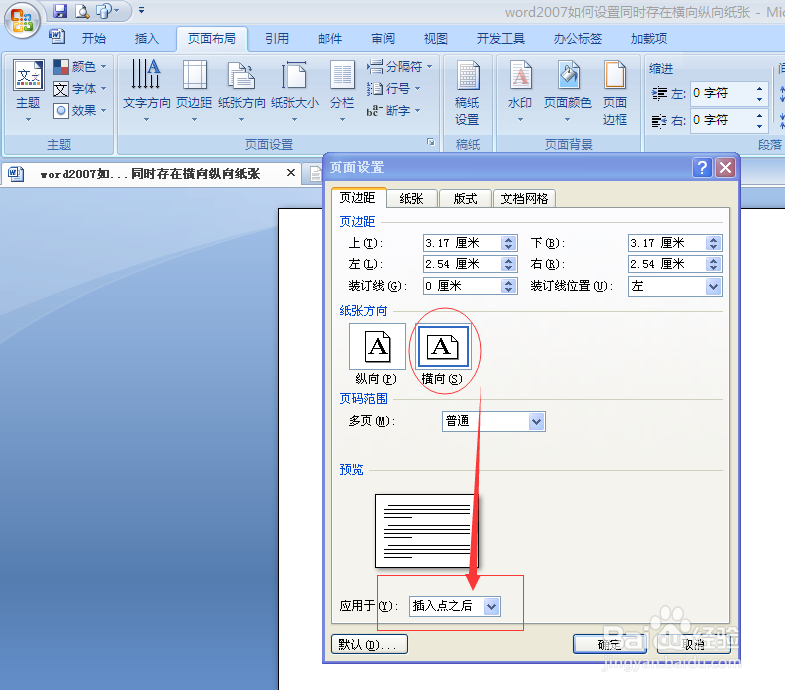Open Columns (分栏) options
This screenshot has height=690, width=785.
coord(342,91)
